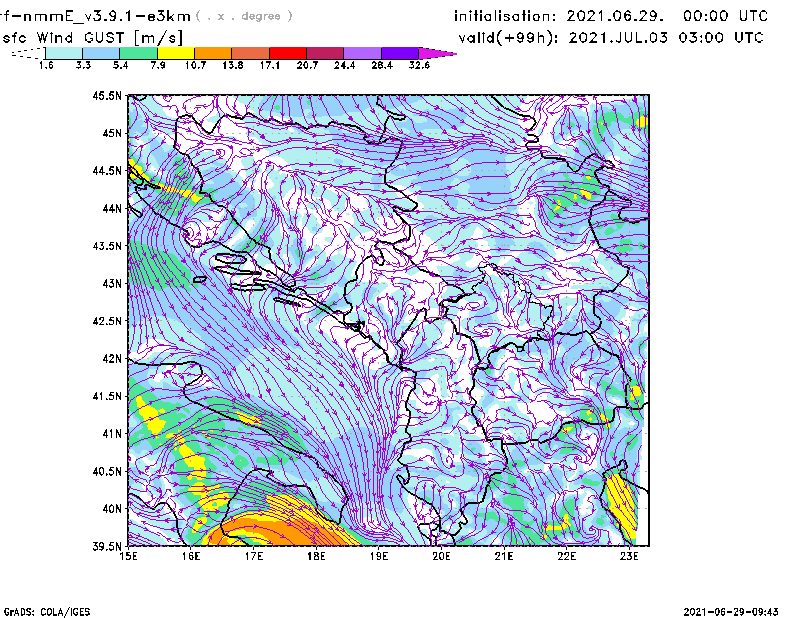Select the yellow legend swatch after 7.9

click(176, 53)
